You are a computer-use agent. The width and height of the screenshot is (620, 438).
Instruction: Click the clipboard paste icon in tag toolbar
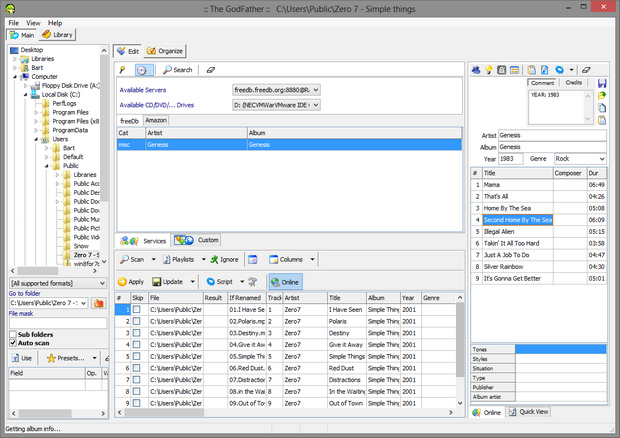[x=532, y=70]
